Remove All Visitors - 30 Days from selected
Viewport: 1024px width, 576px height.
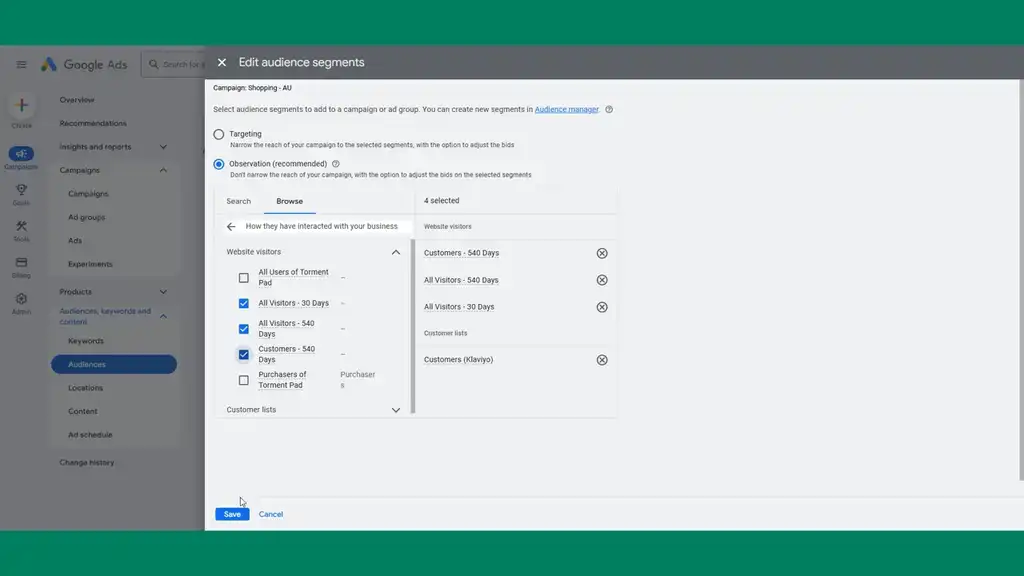[602, 307]
